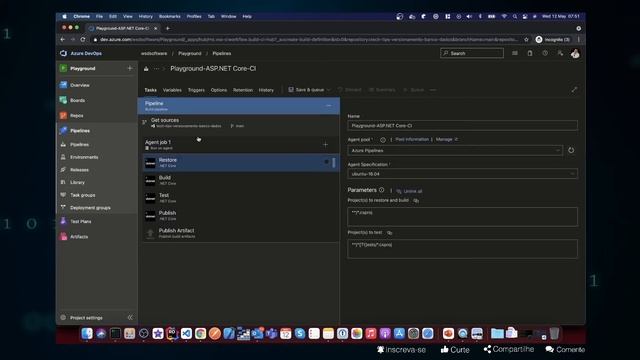The width and height of the screenshot is (640, 360).
Task: Select Releases under Pipelines
Action: [79, 170]
